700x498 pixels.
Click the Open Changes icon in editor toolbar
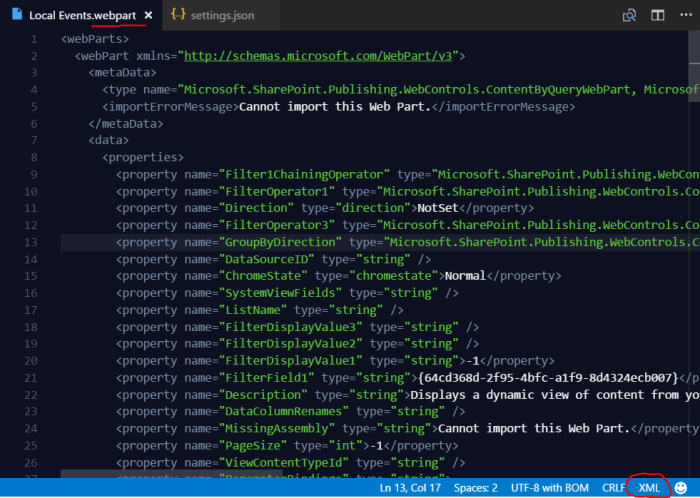click(x=630, y=16)
